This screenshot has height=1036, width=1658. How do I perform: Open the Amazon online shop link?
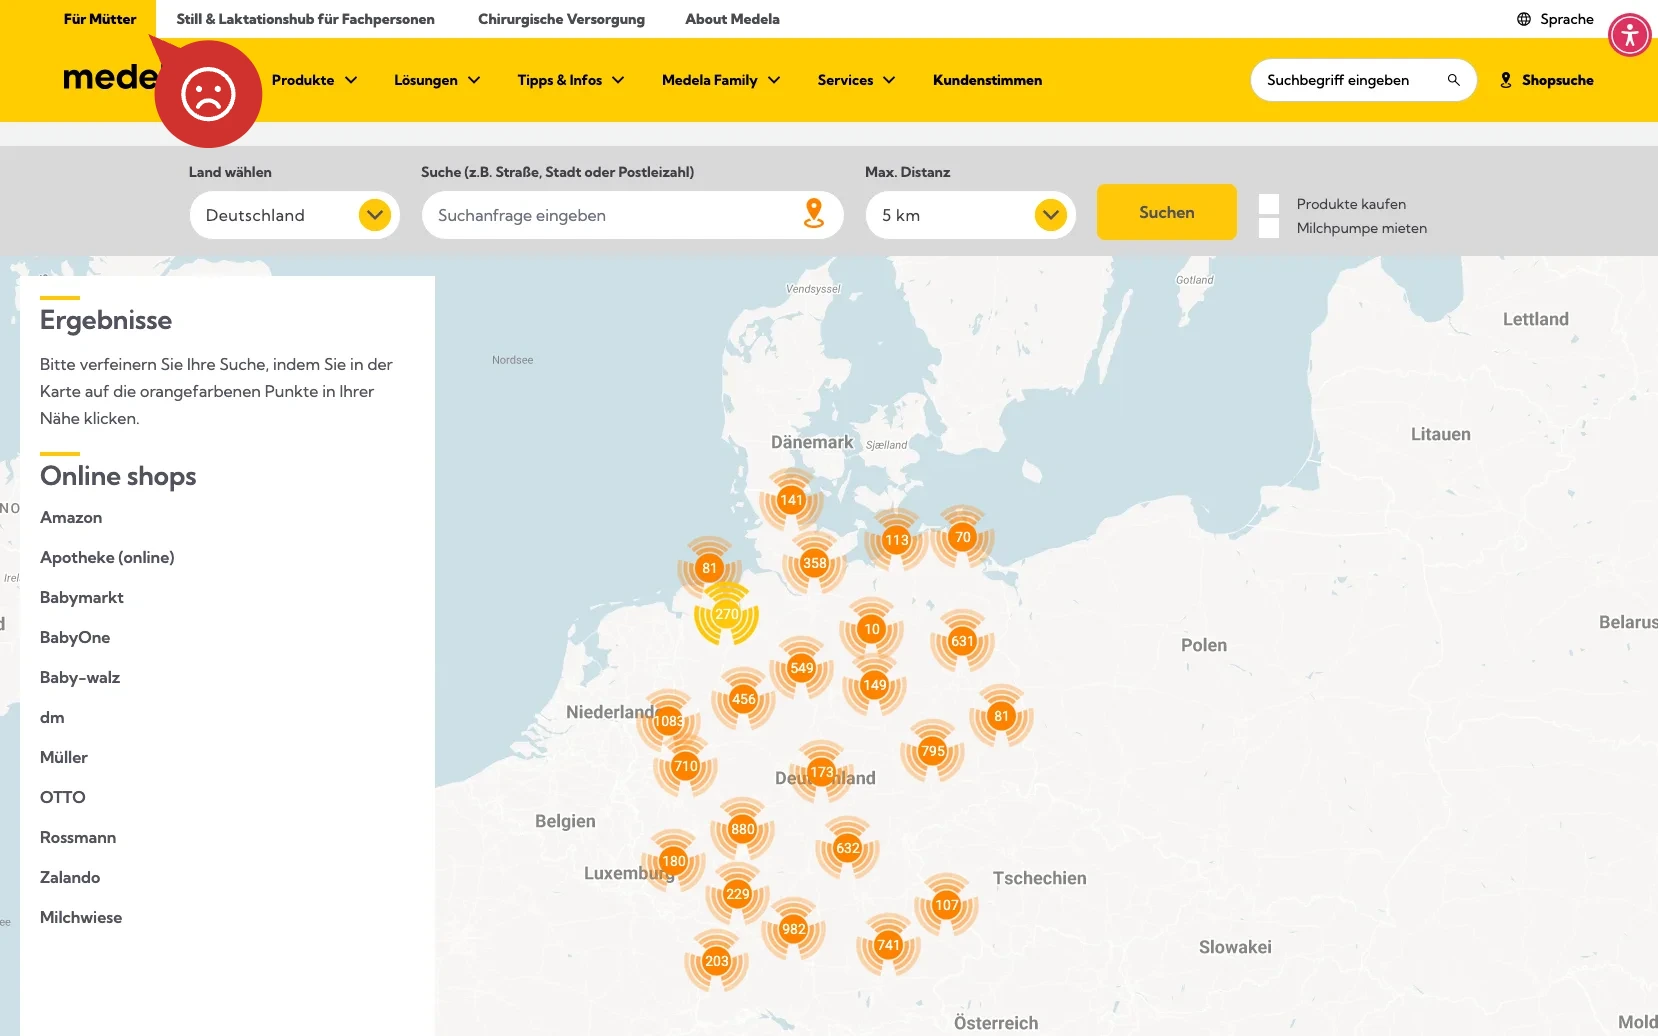(x=71, y=517)
